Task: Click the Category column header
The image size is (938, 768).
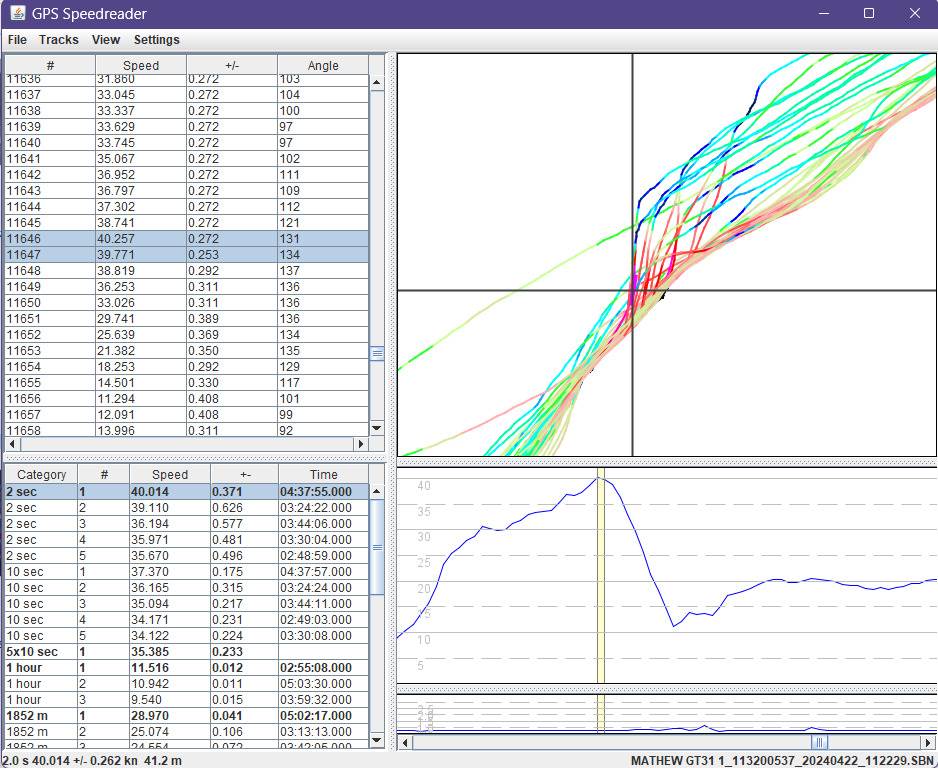Action: point(42,475)
